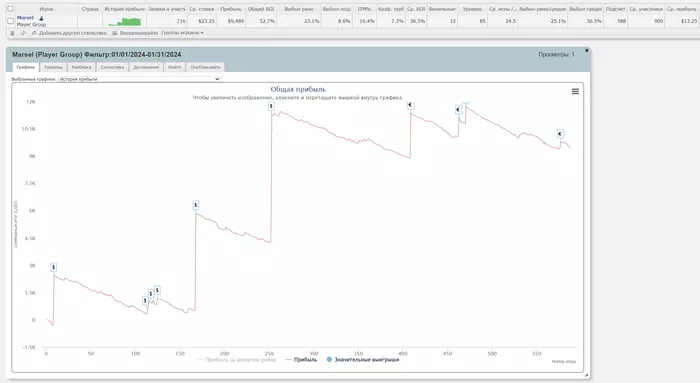Click the panel resize handle corner

pos(587,375)
